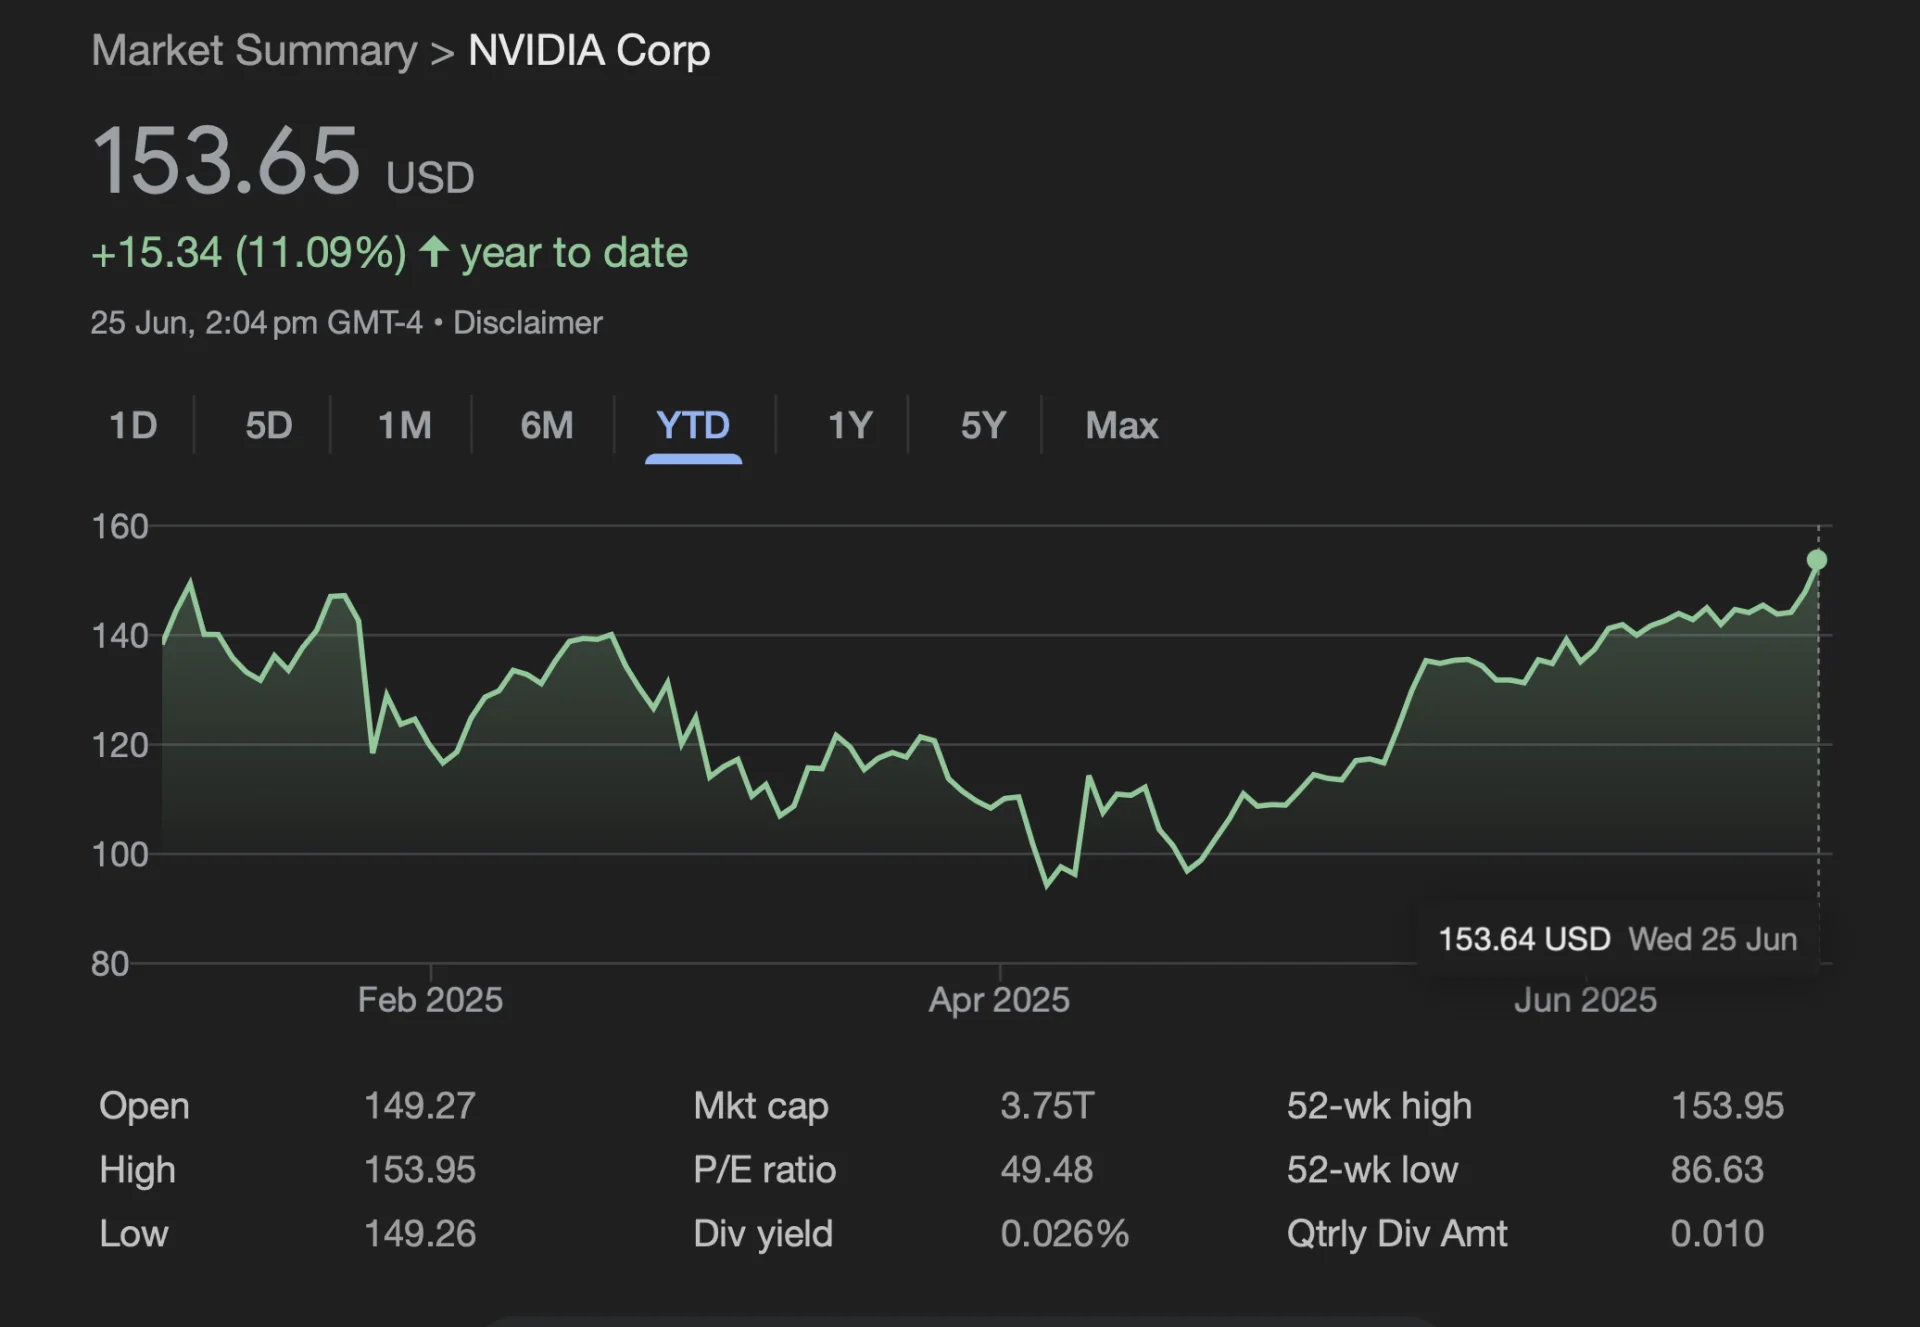
Task: Click the 160 y-axis label
Action: [x=120, y=527]
